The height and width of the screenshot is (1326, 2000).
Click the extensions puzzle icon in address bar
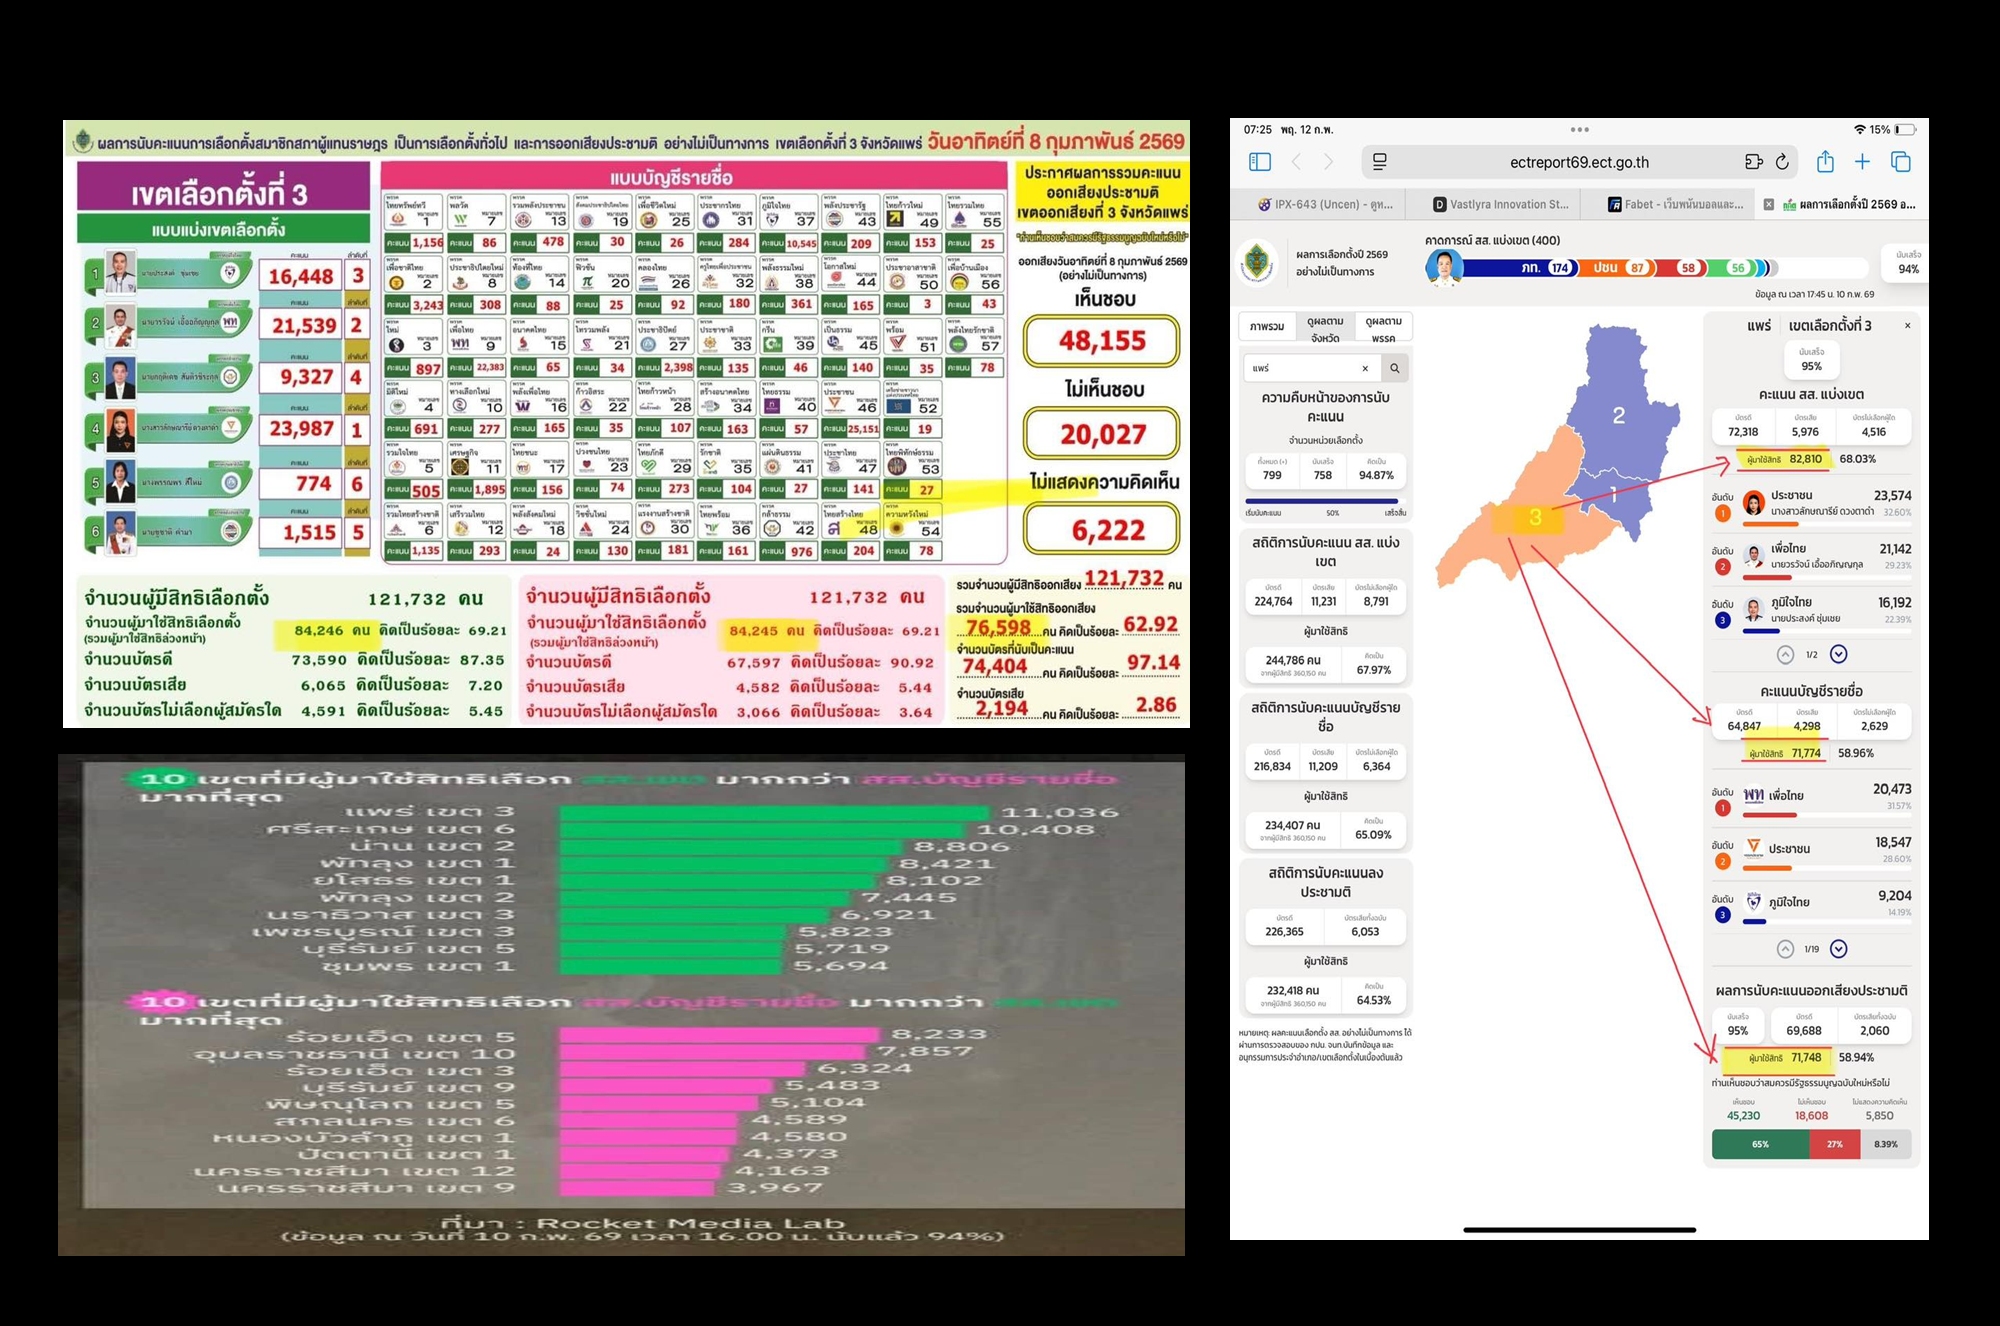1753,162
